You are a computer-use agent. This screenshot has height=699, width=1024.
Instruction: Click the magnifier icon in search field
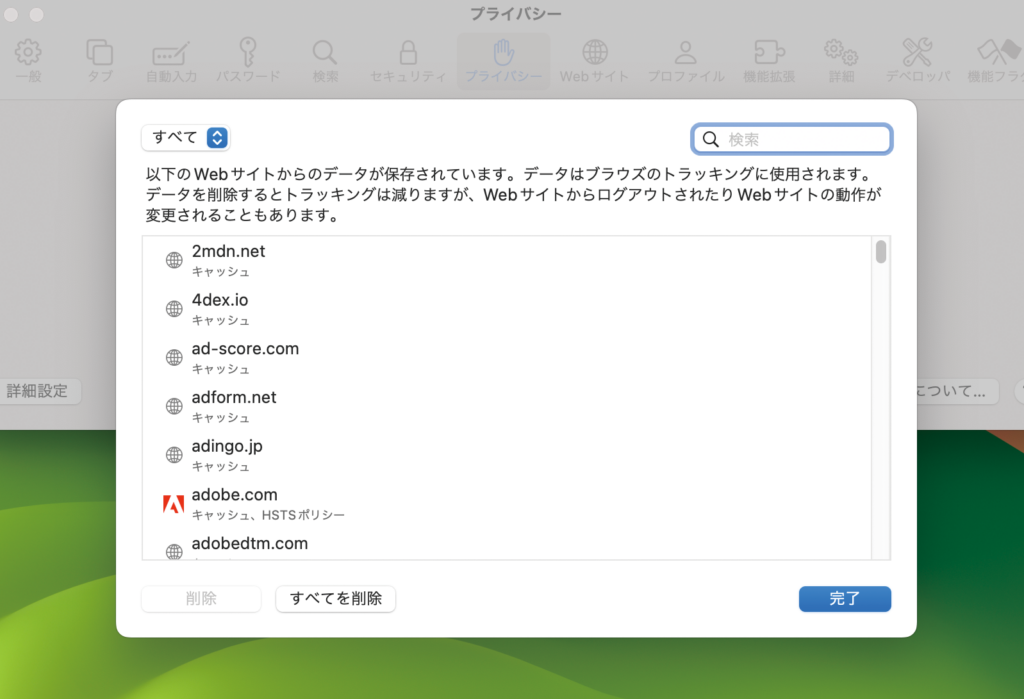click(x=711, y=139)
